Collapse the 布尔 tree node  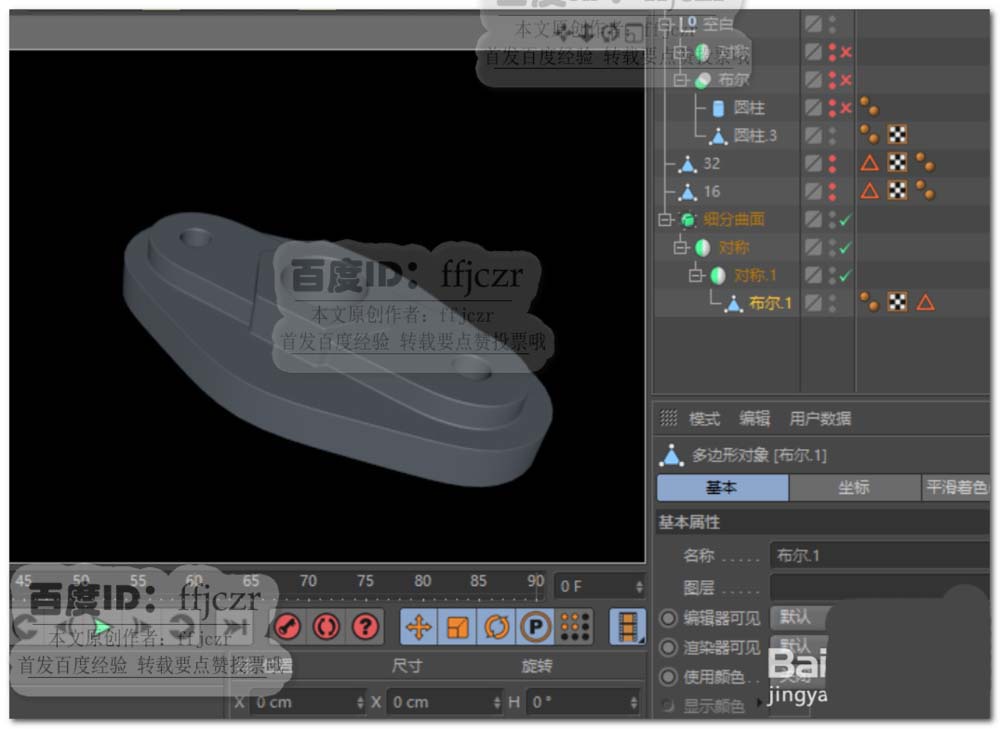680,80
